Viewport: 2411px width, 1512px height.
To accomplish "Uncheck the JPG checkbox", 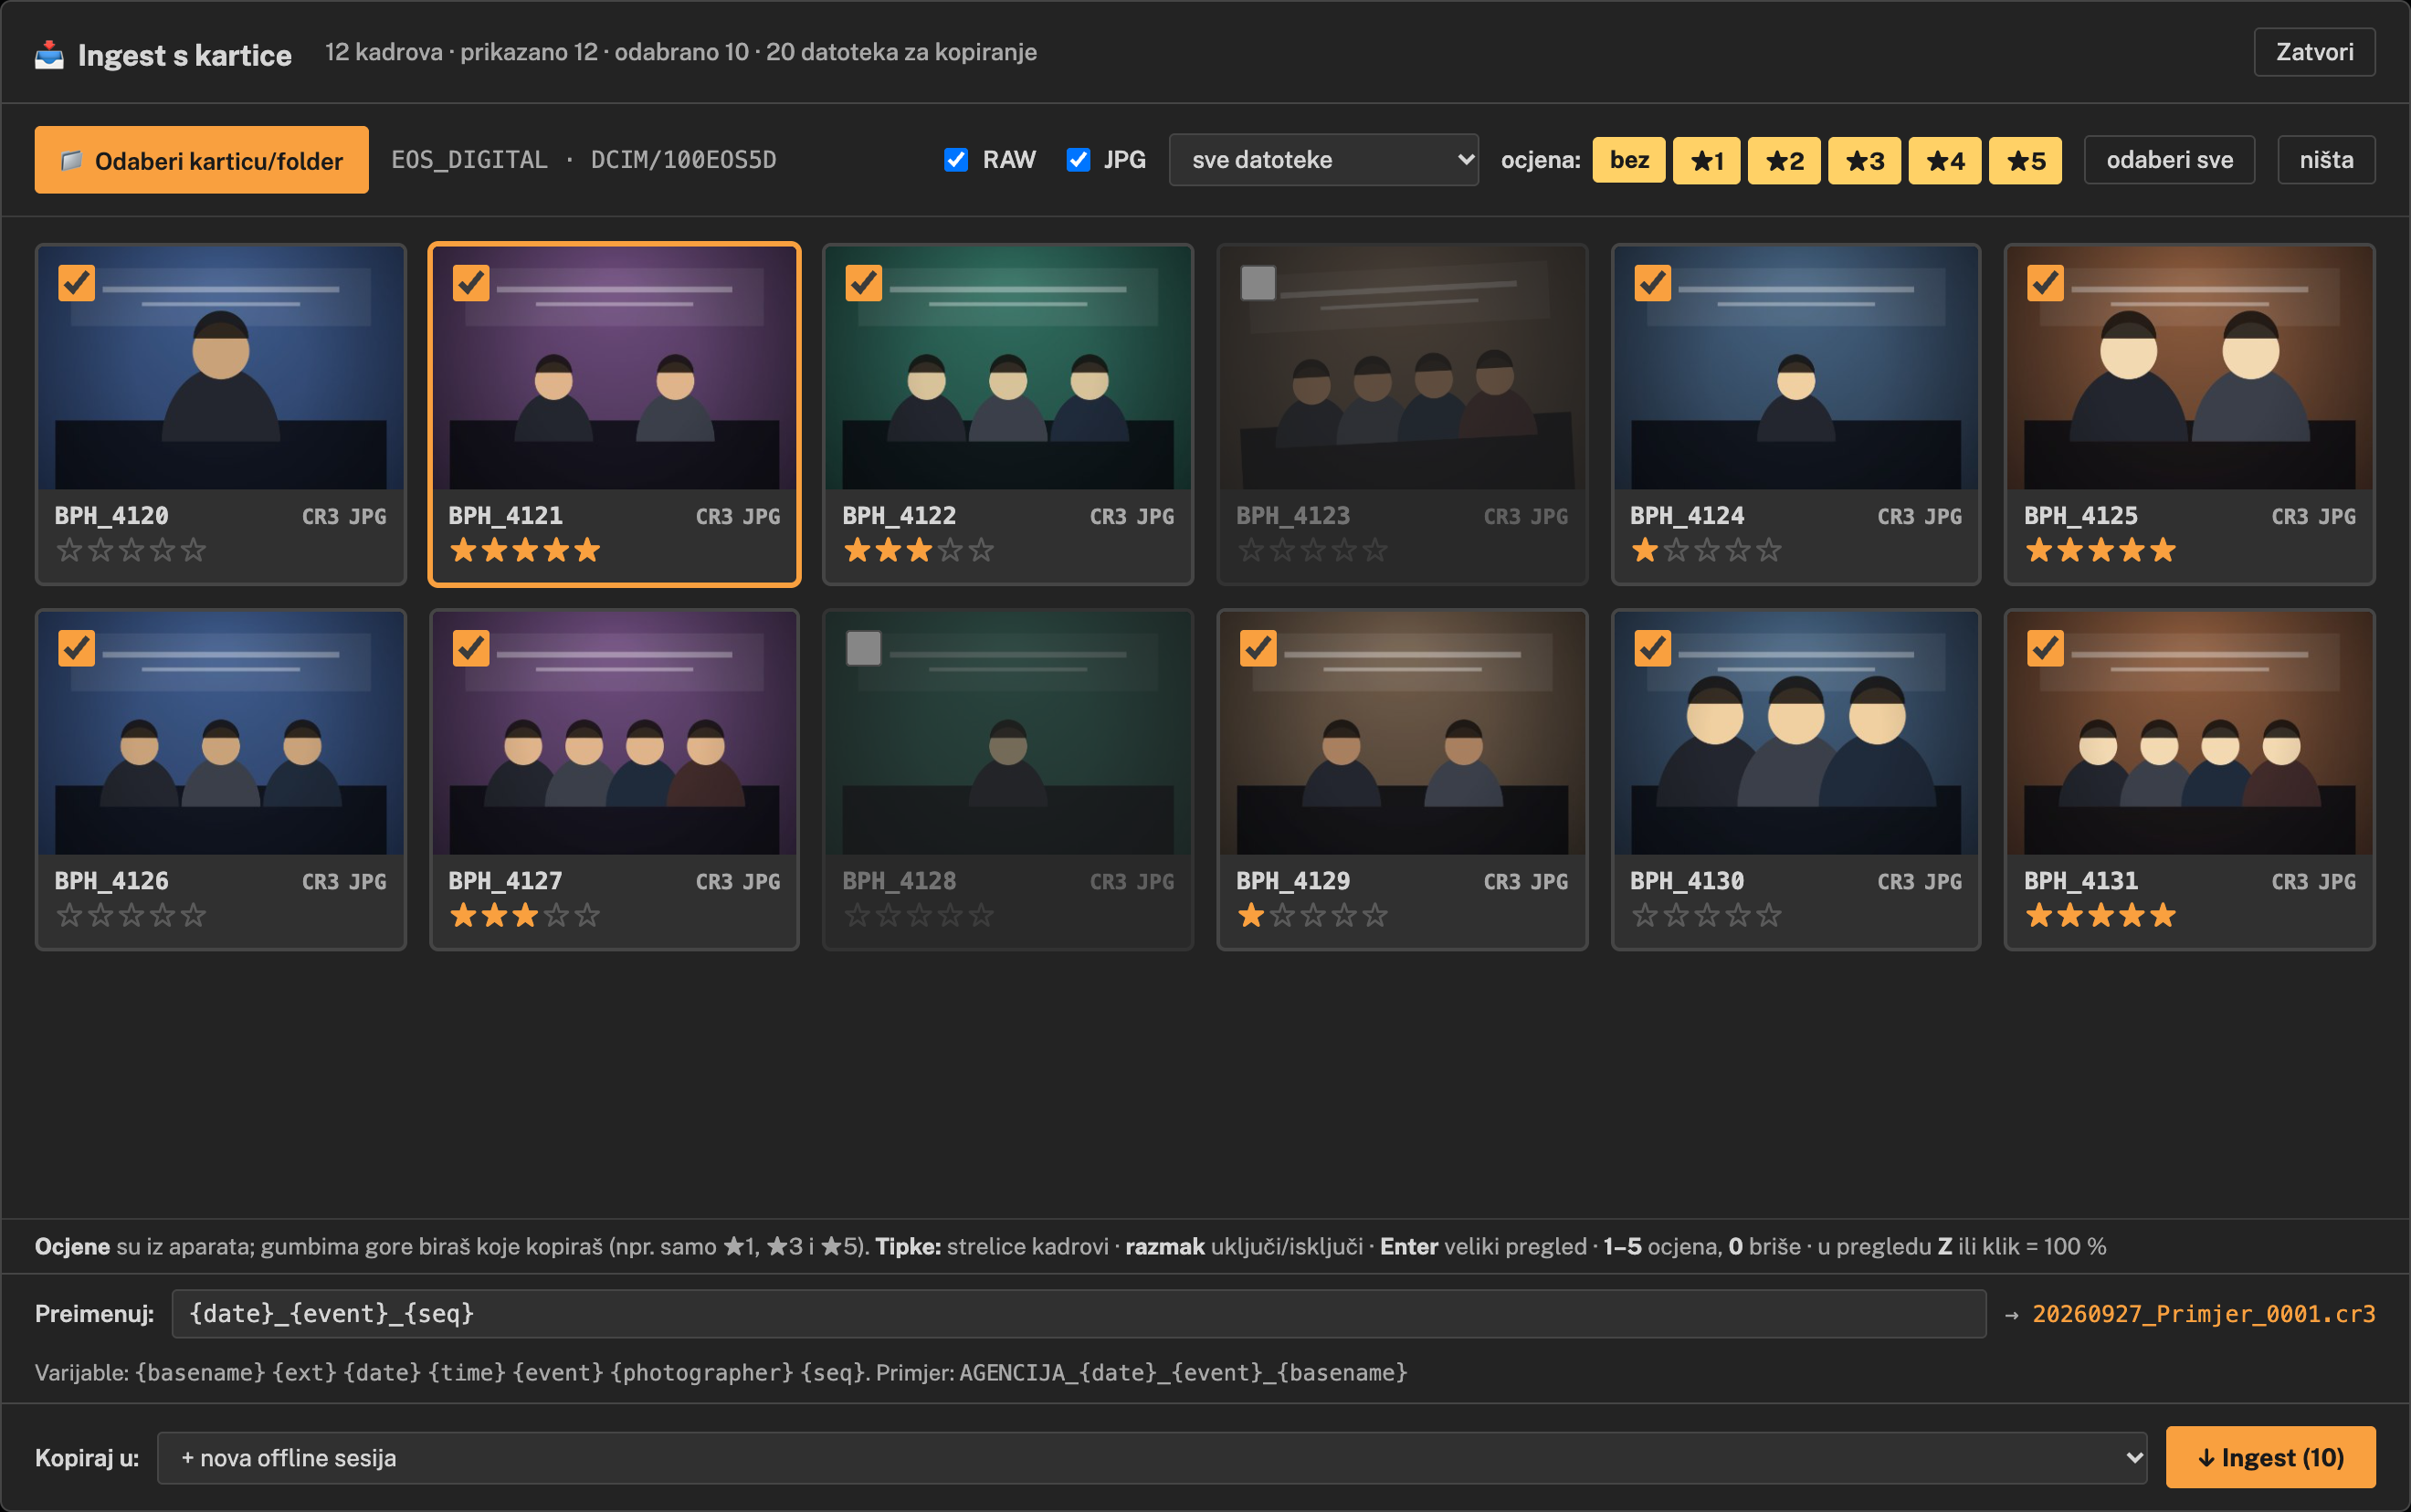I will click(x=1078, y=160).
